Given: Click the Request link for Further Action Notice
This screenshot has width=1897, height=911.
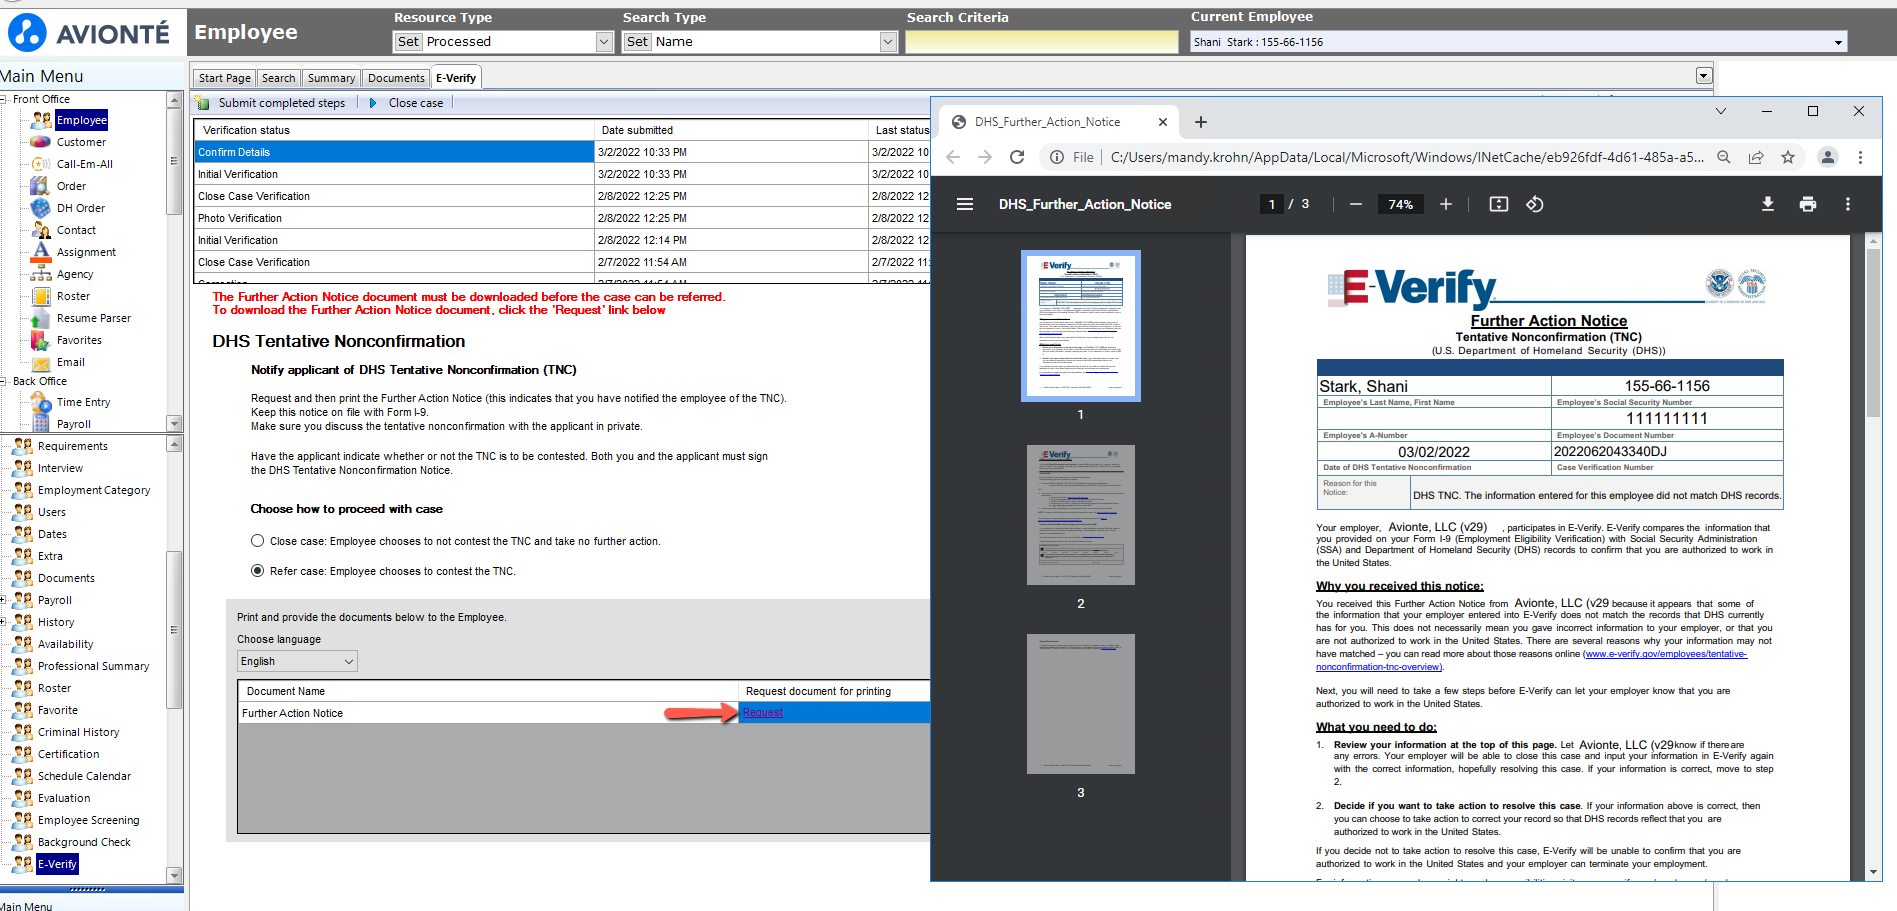Looking at the screenshot, I should (x=763, y=712).
